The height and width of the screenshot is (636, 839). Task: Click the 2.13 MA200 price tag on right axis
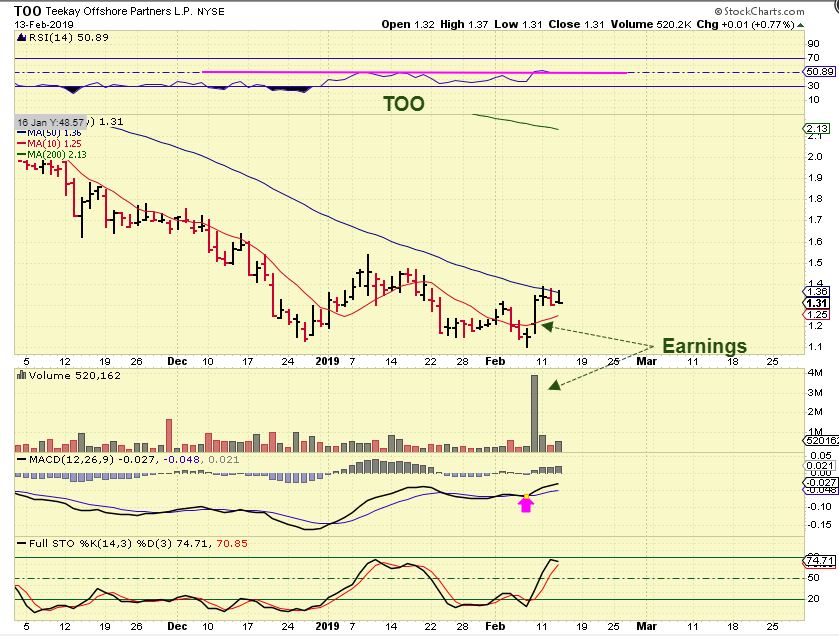[x=817, y=128]
